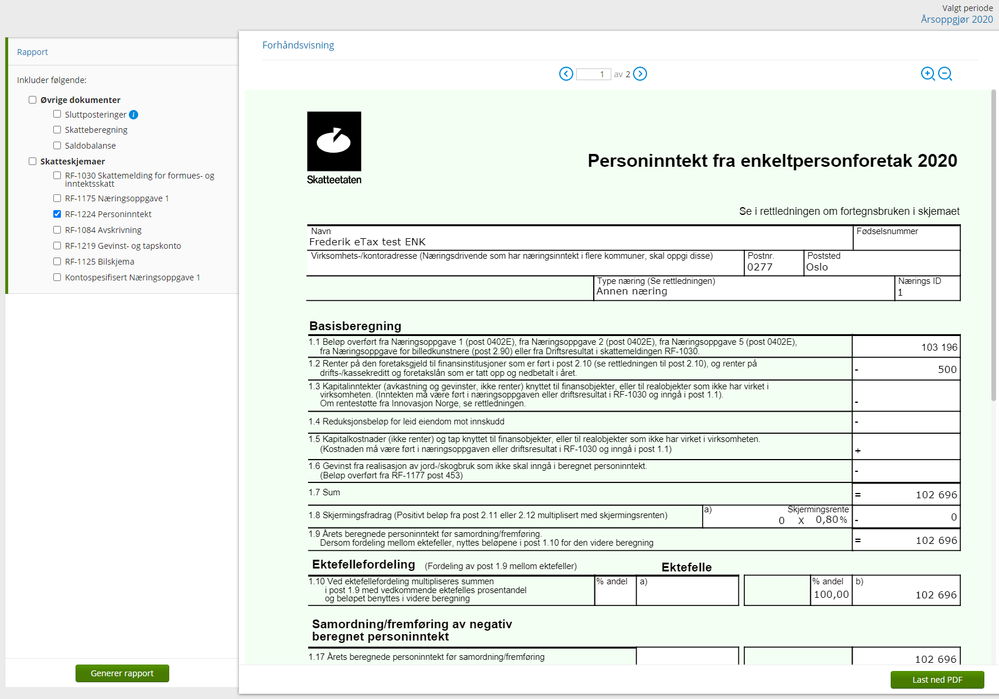Click the page number input field

tap(593, 75)
